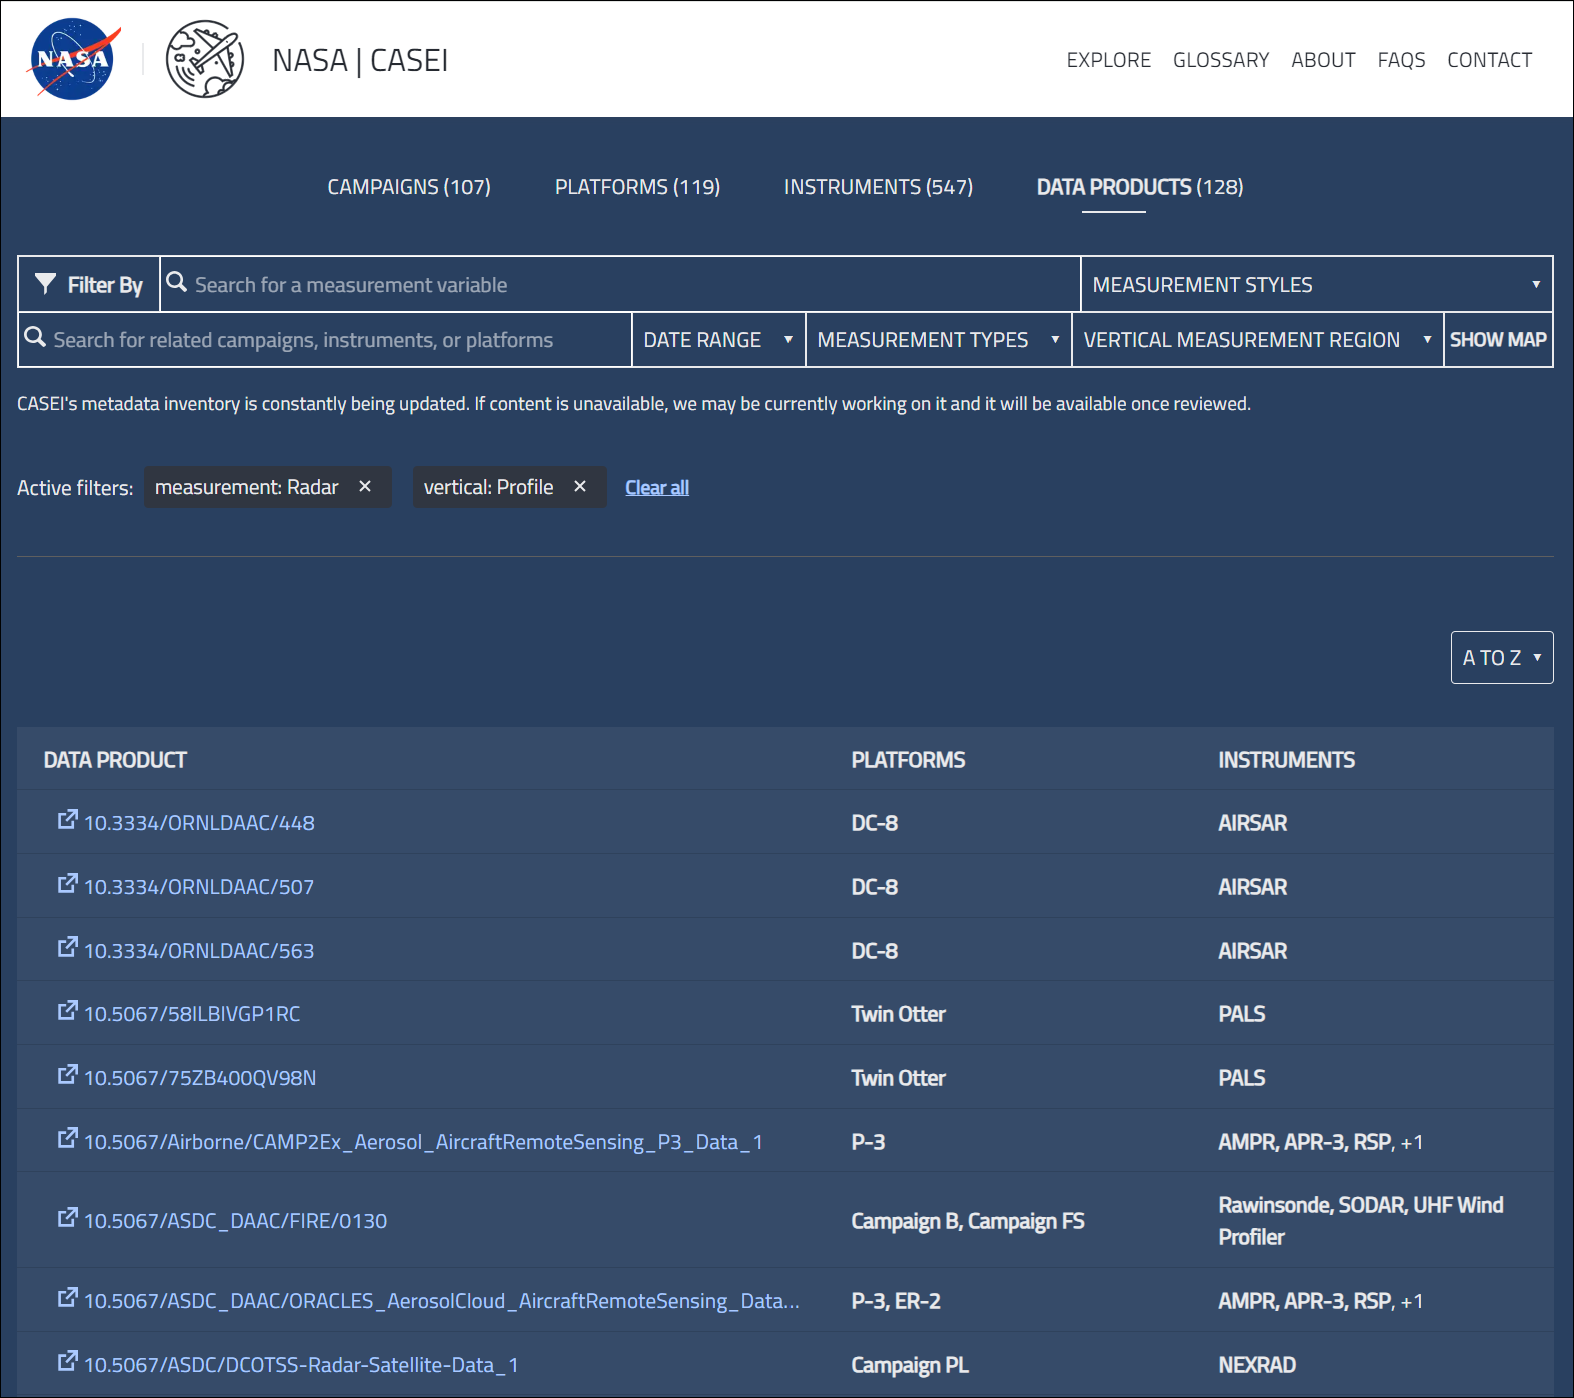Image resolution: width=1574 pixels, height=1398 pixels.
Task: Click external link icon for 10.3334/ORNLDAAC/507
Action: coord(67,884)
